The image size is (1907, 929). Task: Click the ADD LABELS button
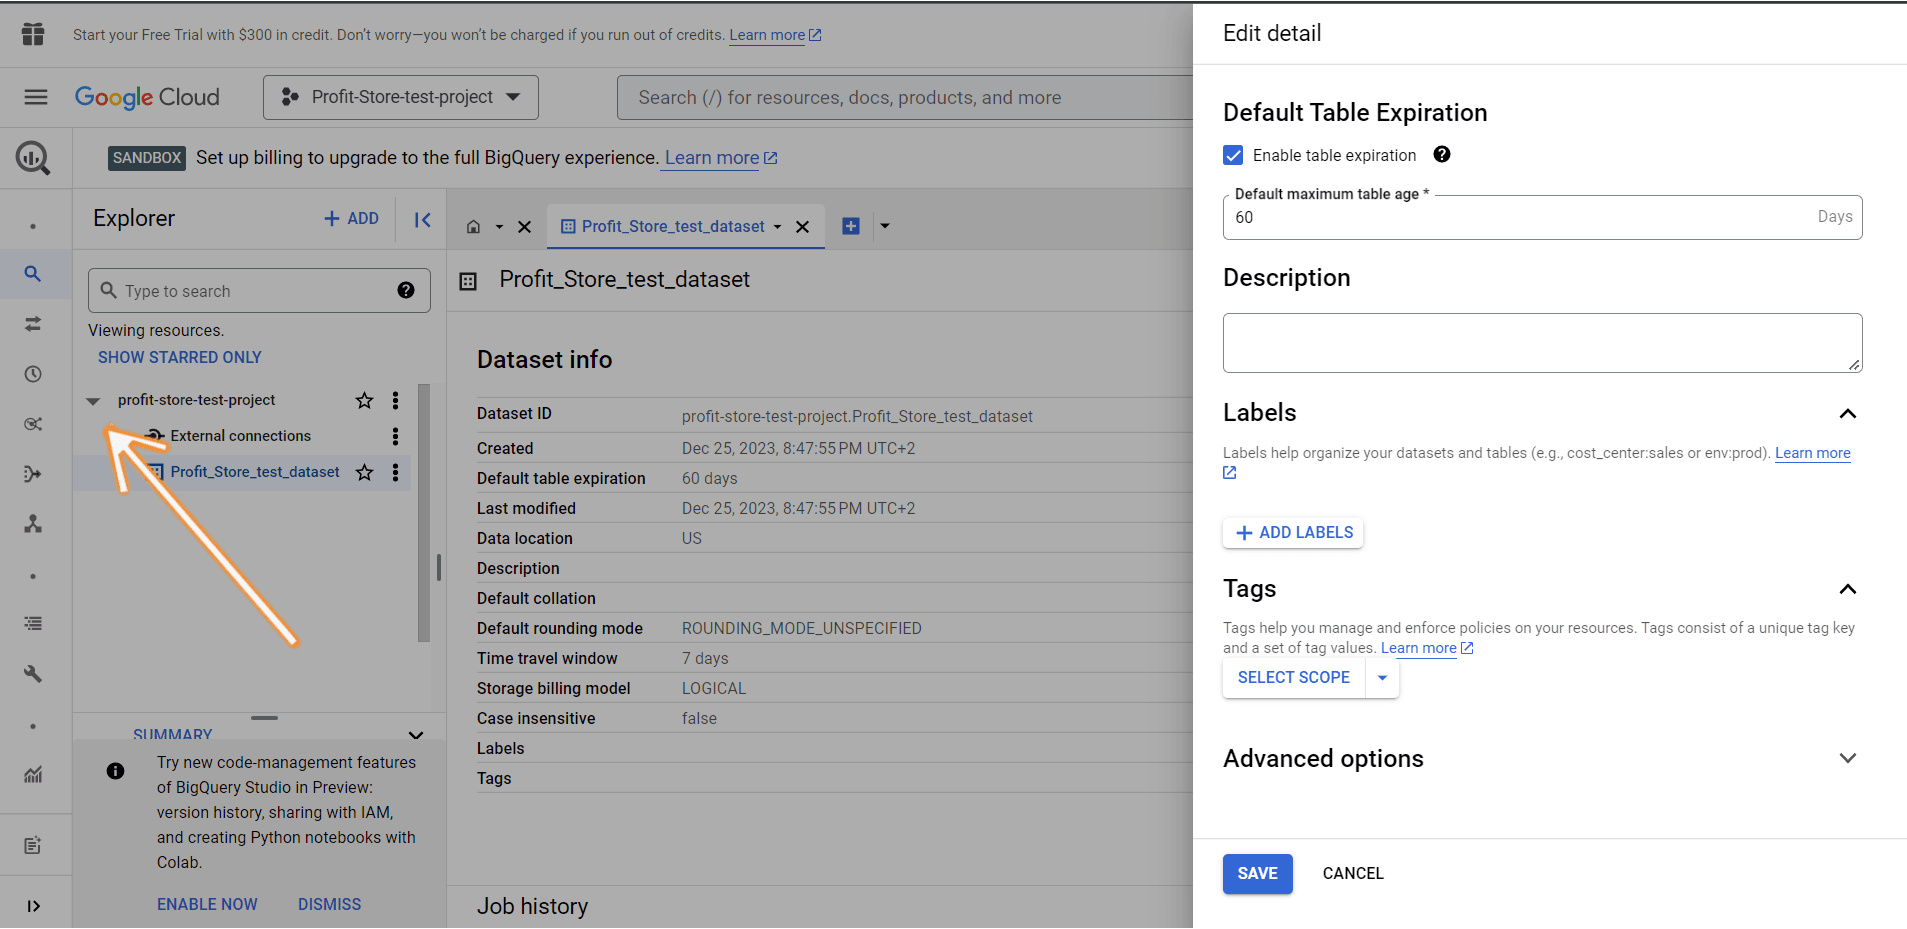pos(1293,533)
